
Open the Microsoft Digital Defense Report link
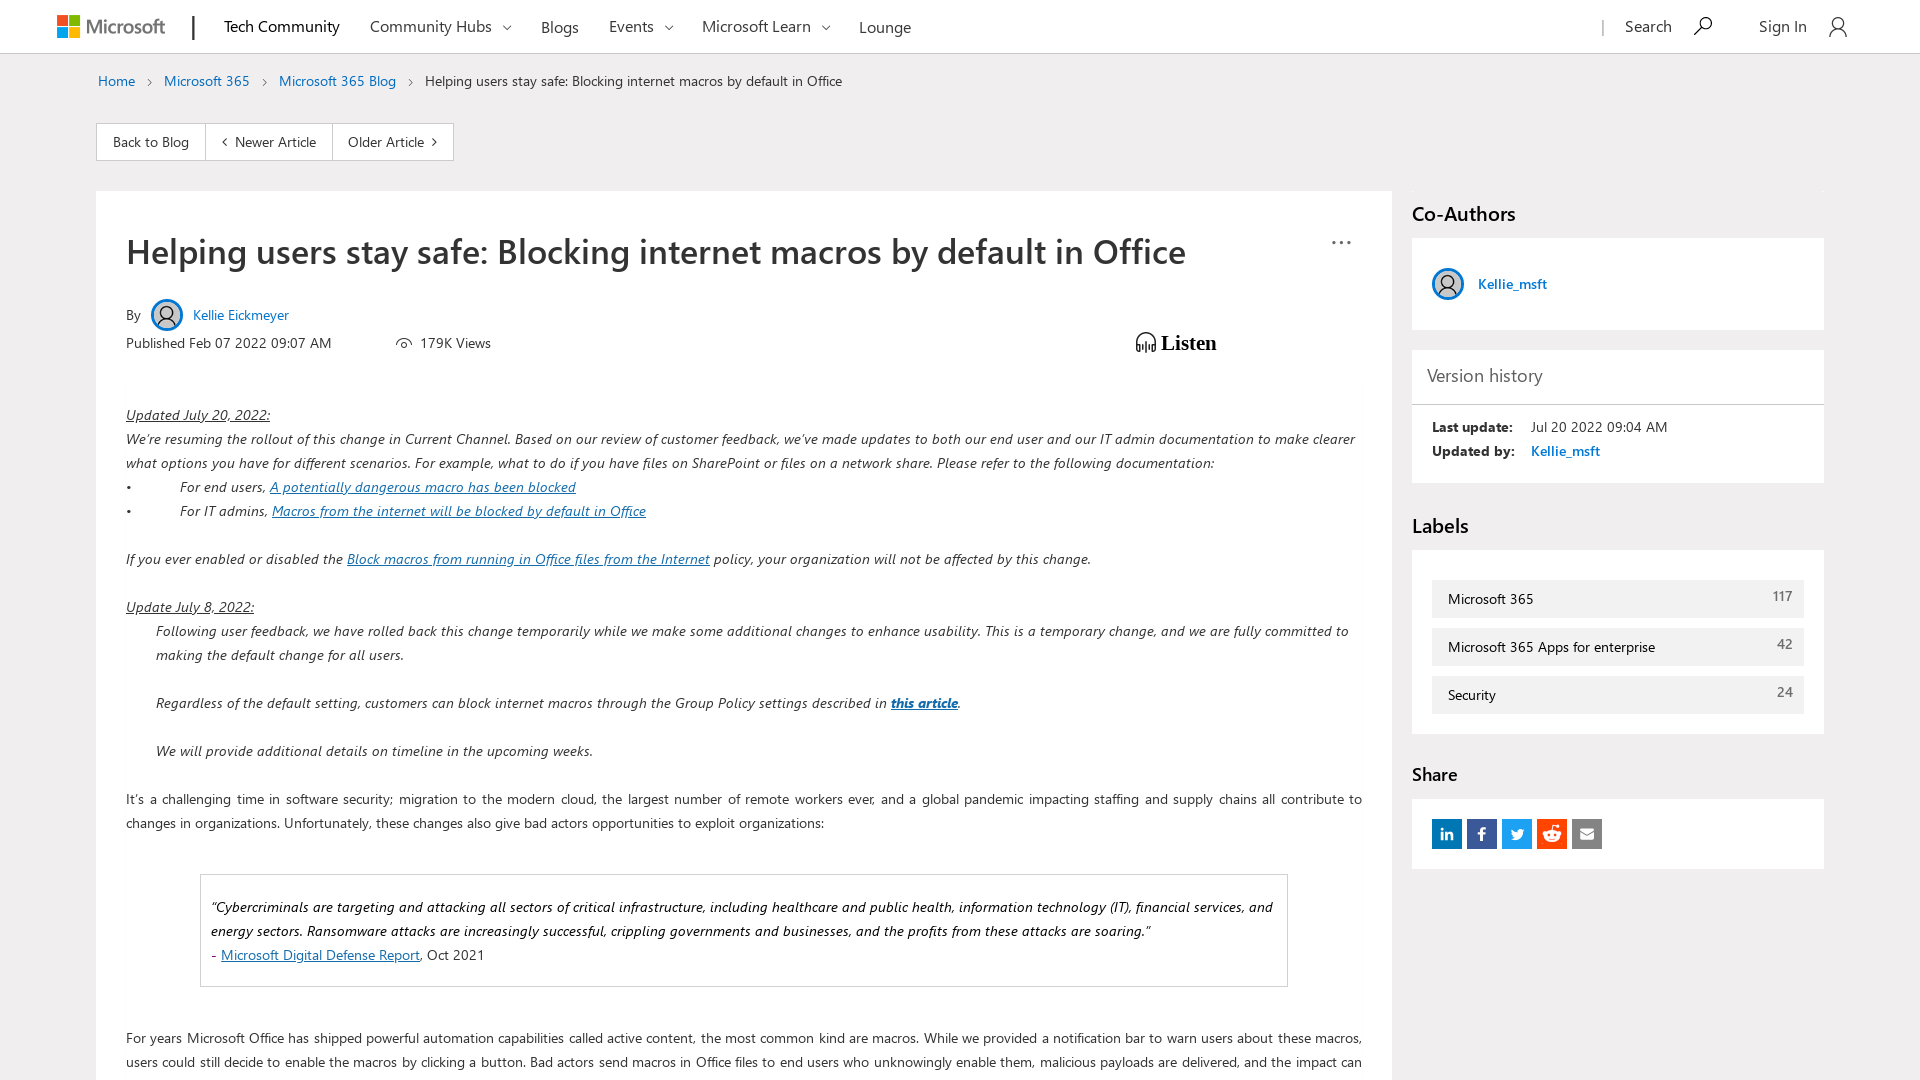pyautogui.click(x=320, y=955)
